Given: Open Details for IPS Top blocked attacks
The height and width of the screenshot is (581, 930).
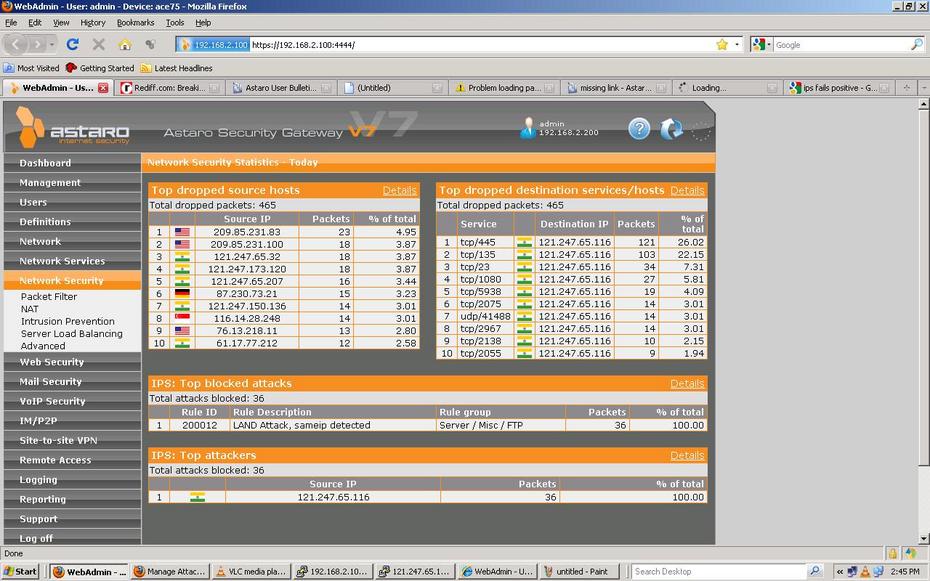Looking at the screenshot, I should tap(687, 384).
